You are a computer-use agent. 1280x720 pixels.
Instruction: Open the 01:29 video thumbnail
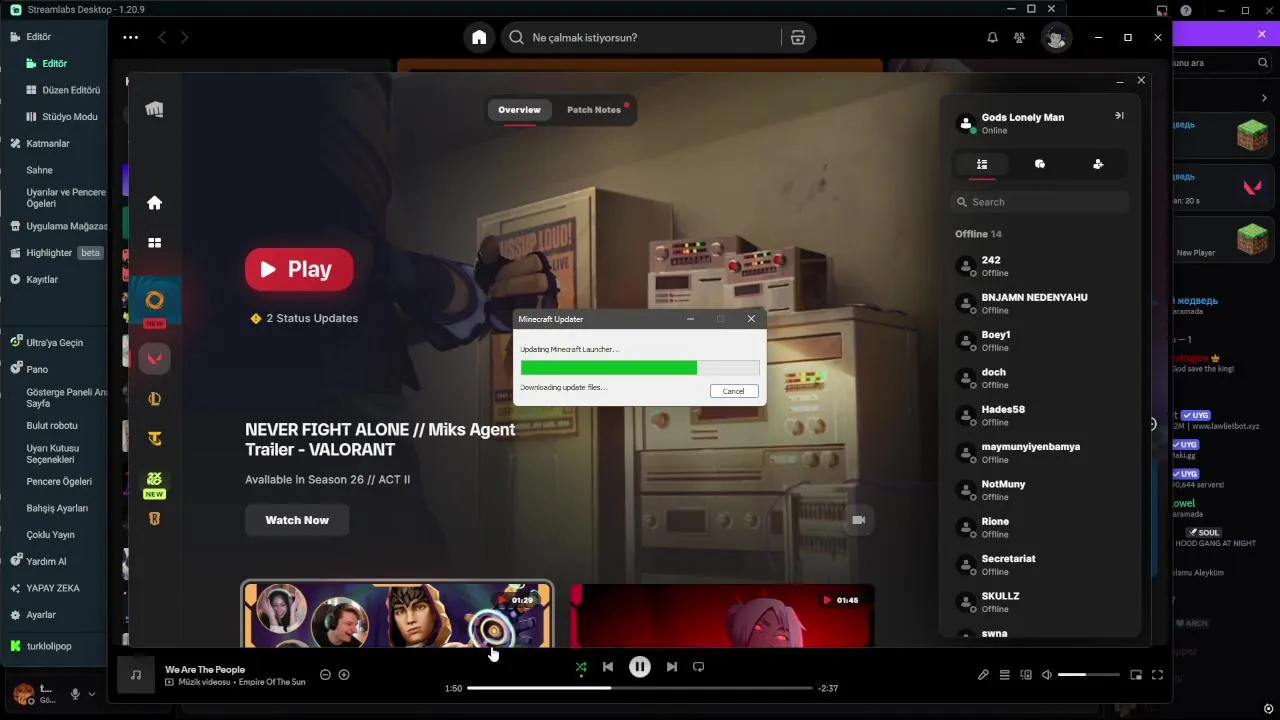397,614
